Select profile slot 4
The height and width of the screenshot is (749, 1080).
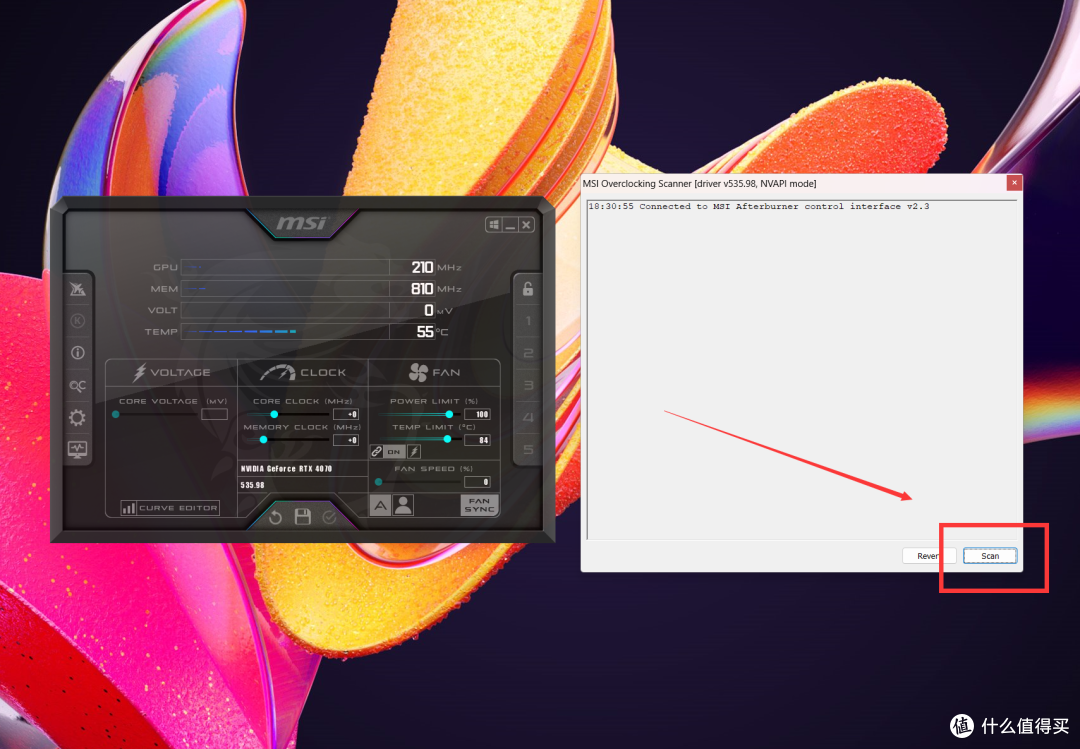pyautogui.click(x=528, y=418)
